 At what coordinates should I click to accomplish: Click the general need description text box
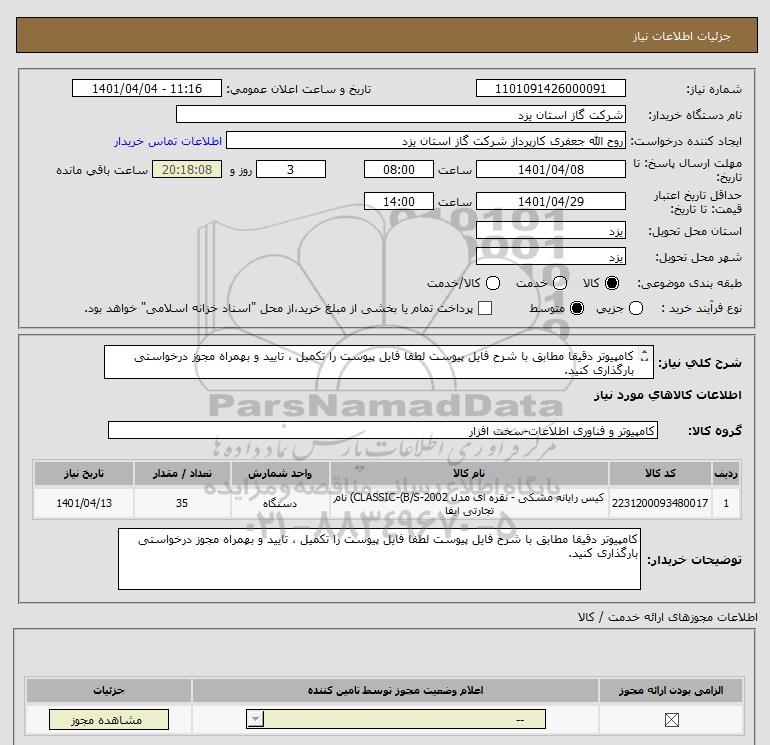[x=379, y=362]
